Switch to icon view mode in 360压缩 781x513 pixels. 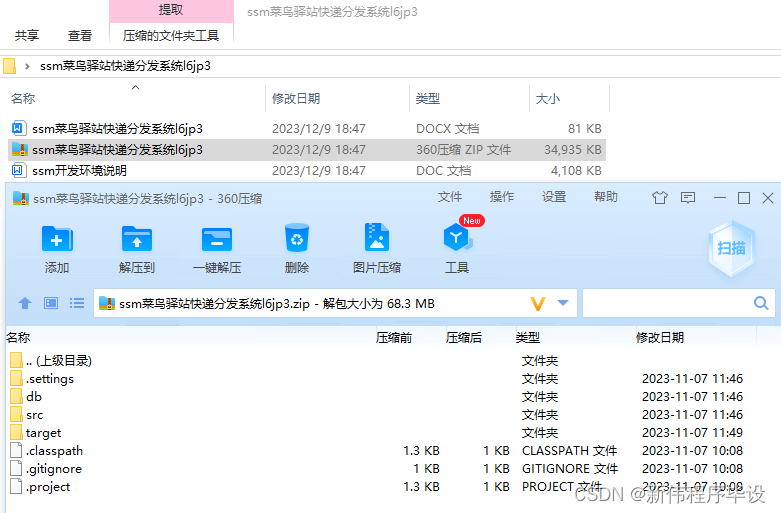coord(51,303)
